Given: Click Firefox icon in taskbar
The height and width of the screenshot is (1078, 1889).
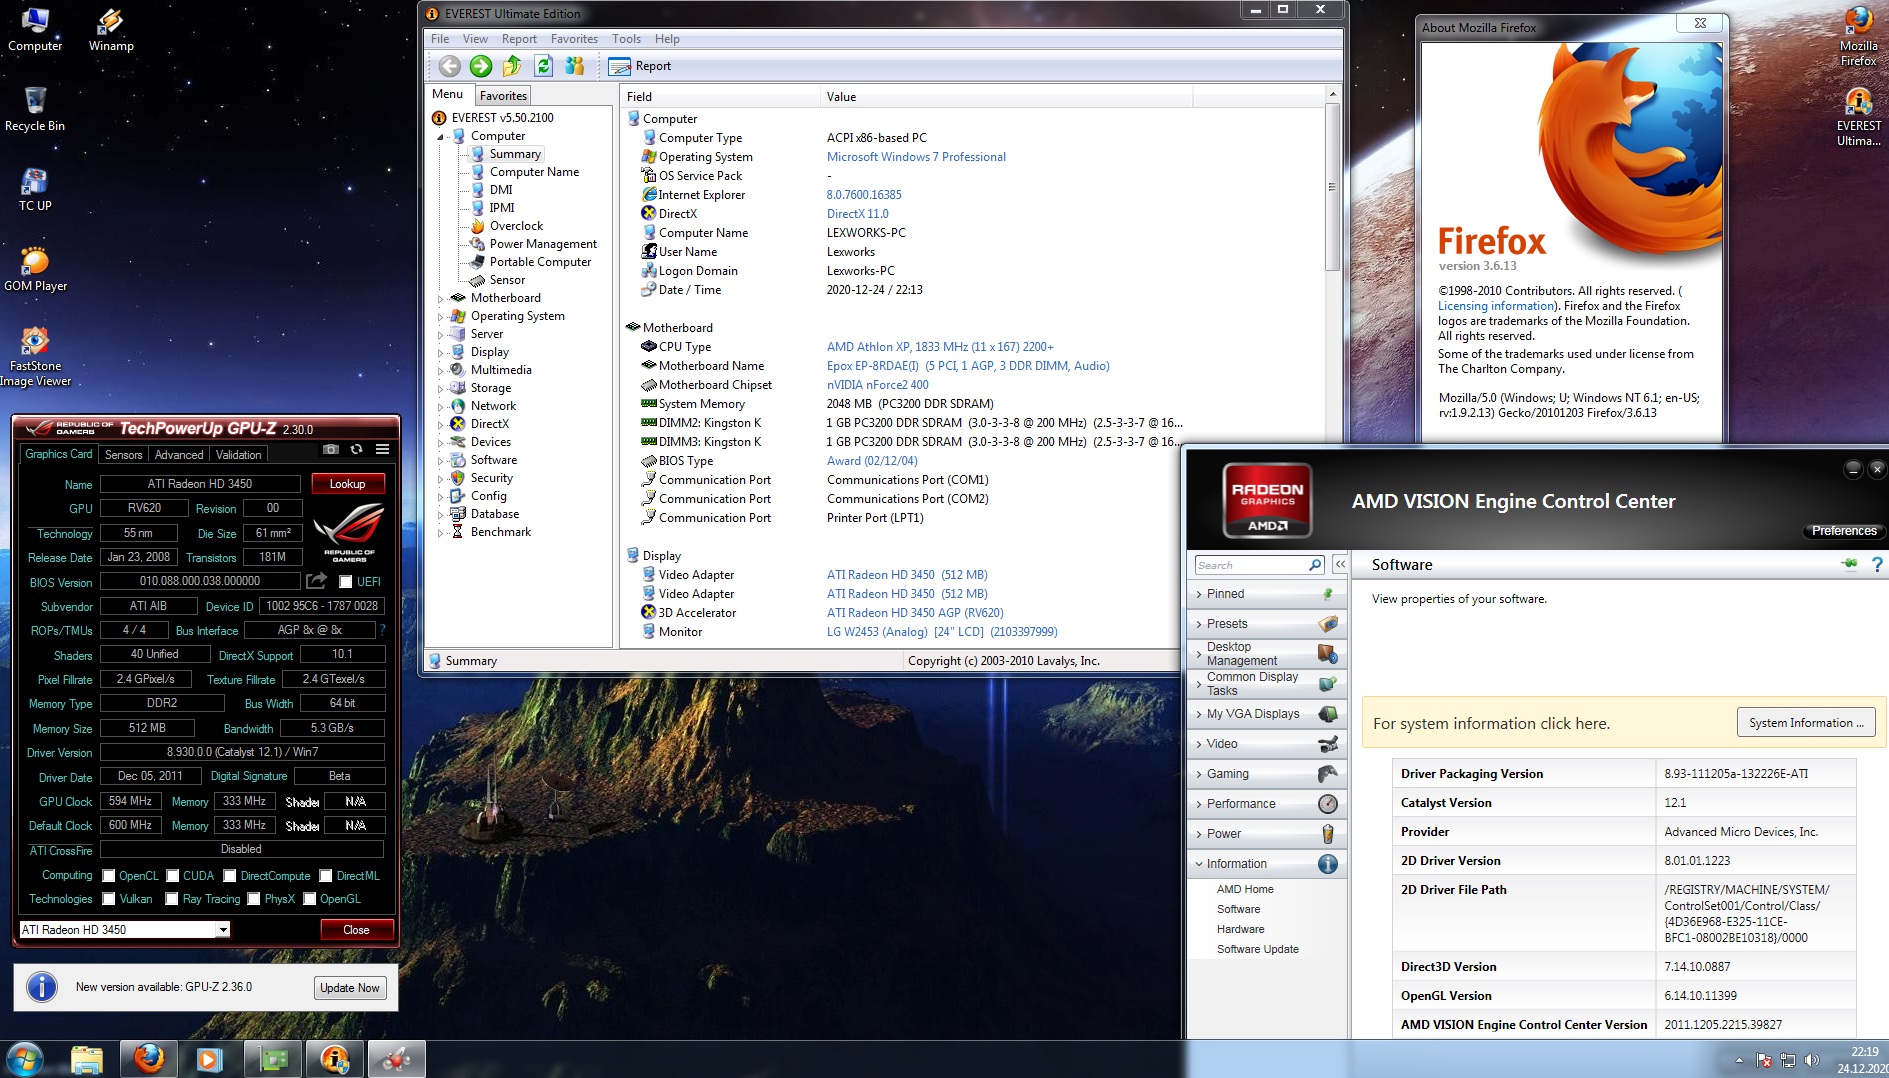Looking at the screenshot, I should coord(148,1059).
